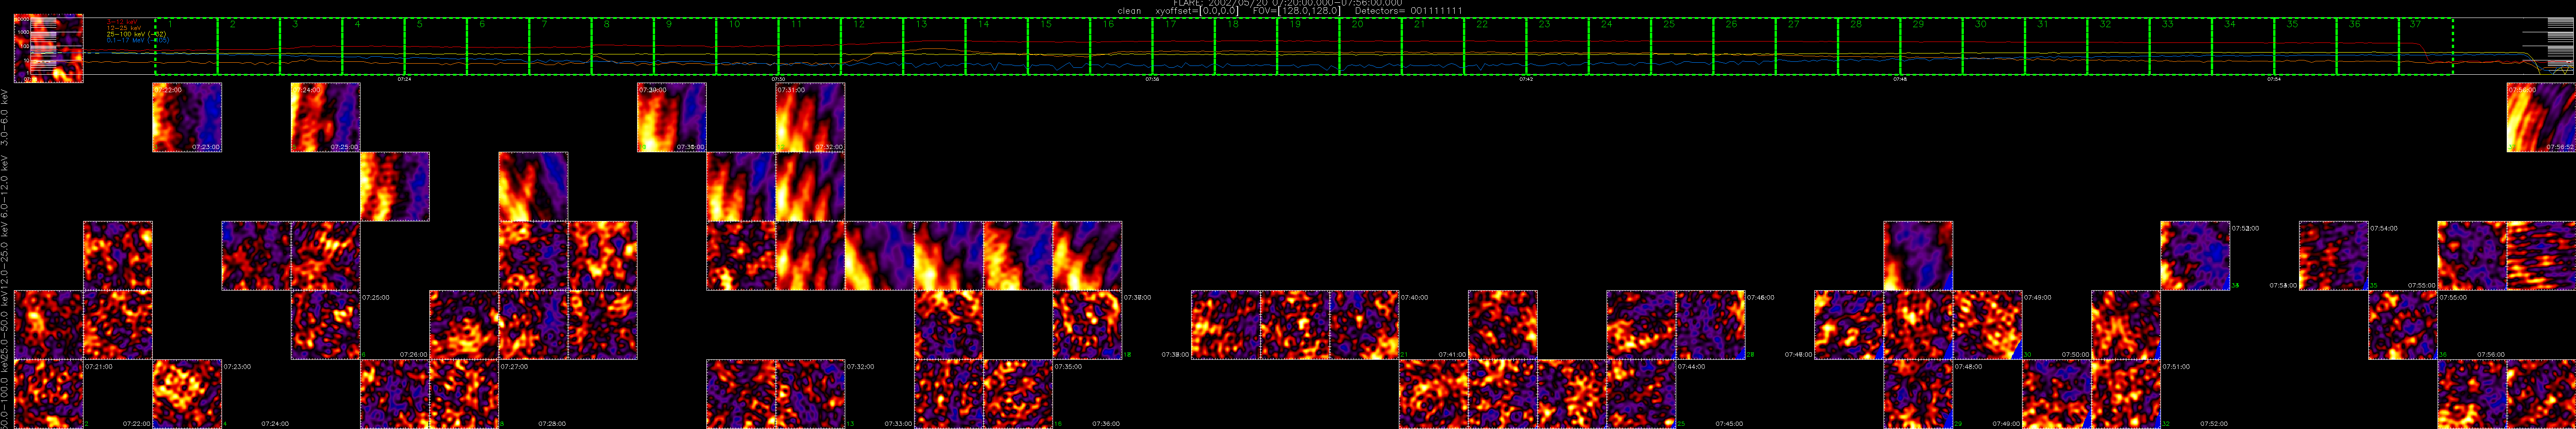
Task: Open 25-50 keV image labeled interval 28
Action: click(x=1711, y=325)
